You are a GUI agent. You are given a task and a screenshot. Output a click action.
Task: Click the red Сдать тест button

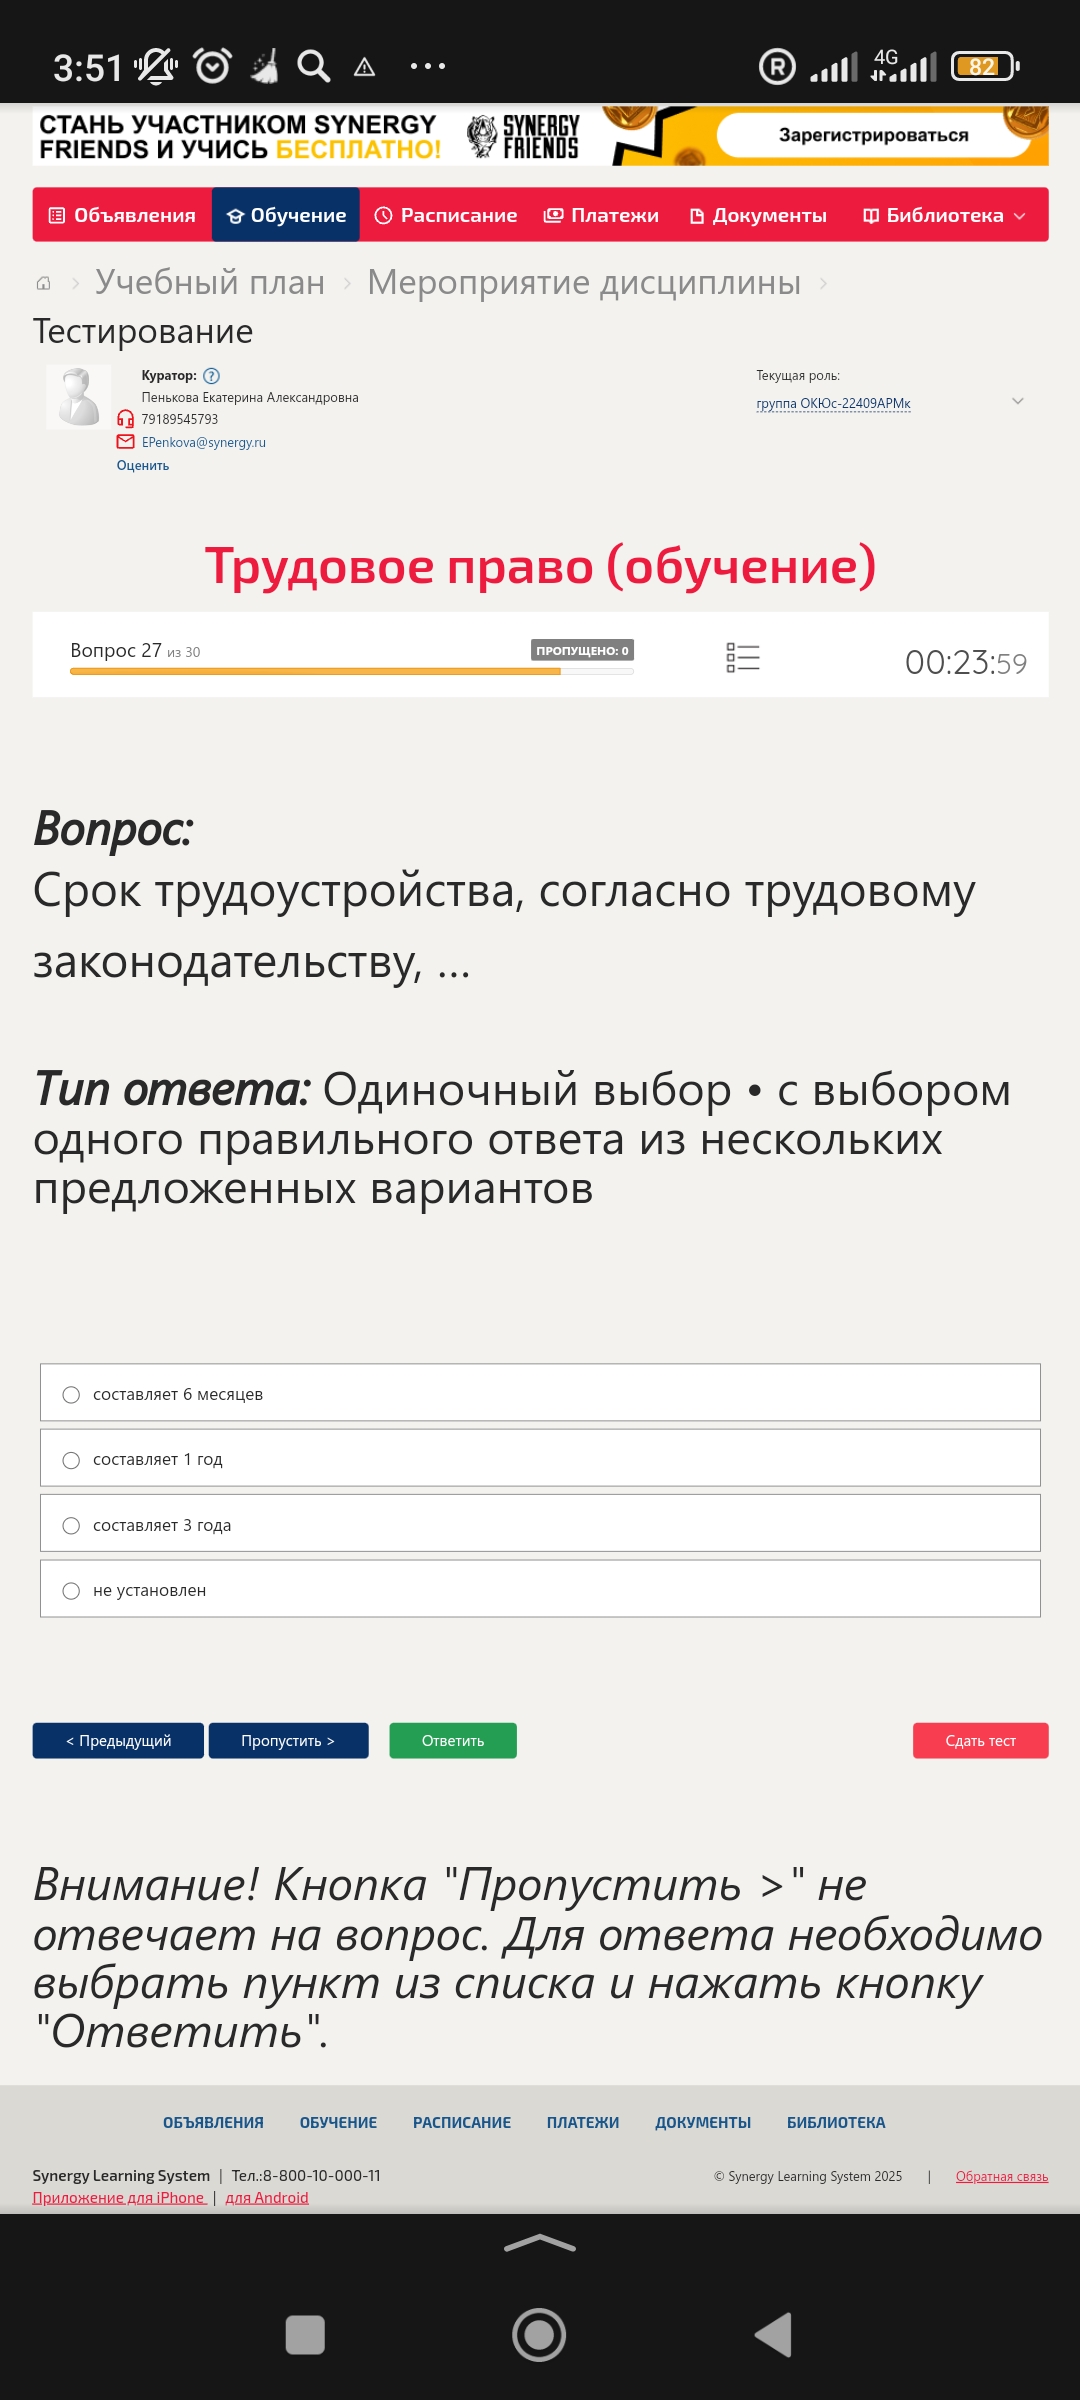[x=980, y=1741]
